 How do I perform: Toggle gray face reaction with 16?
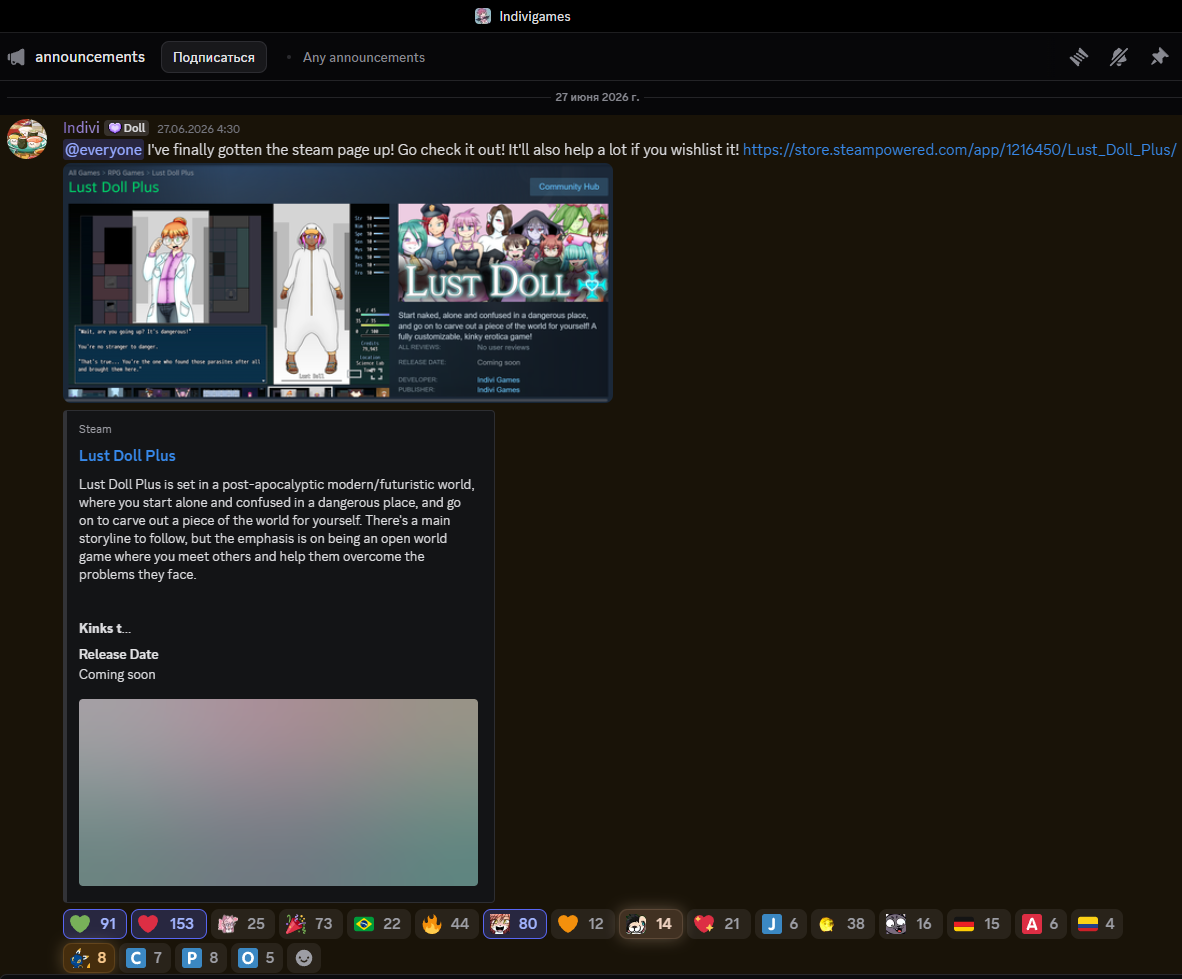[911, 924]
